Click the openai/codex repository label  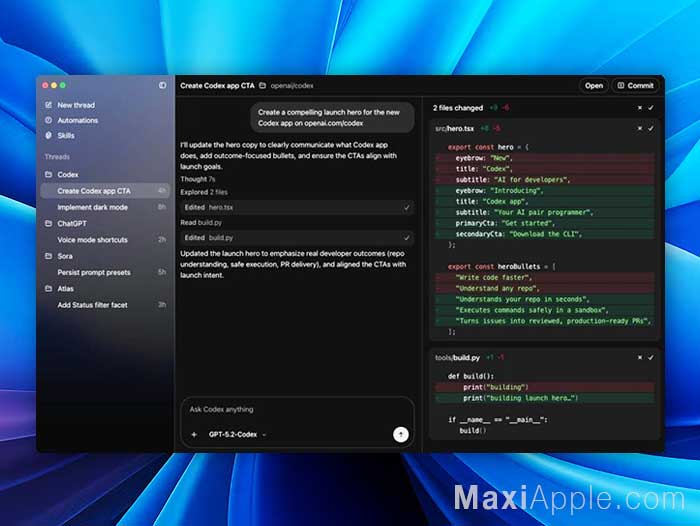292,86
